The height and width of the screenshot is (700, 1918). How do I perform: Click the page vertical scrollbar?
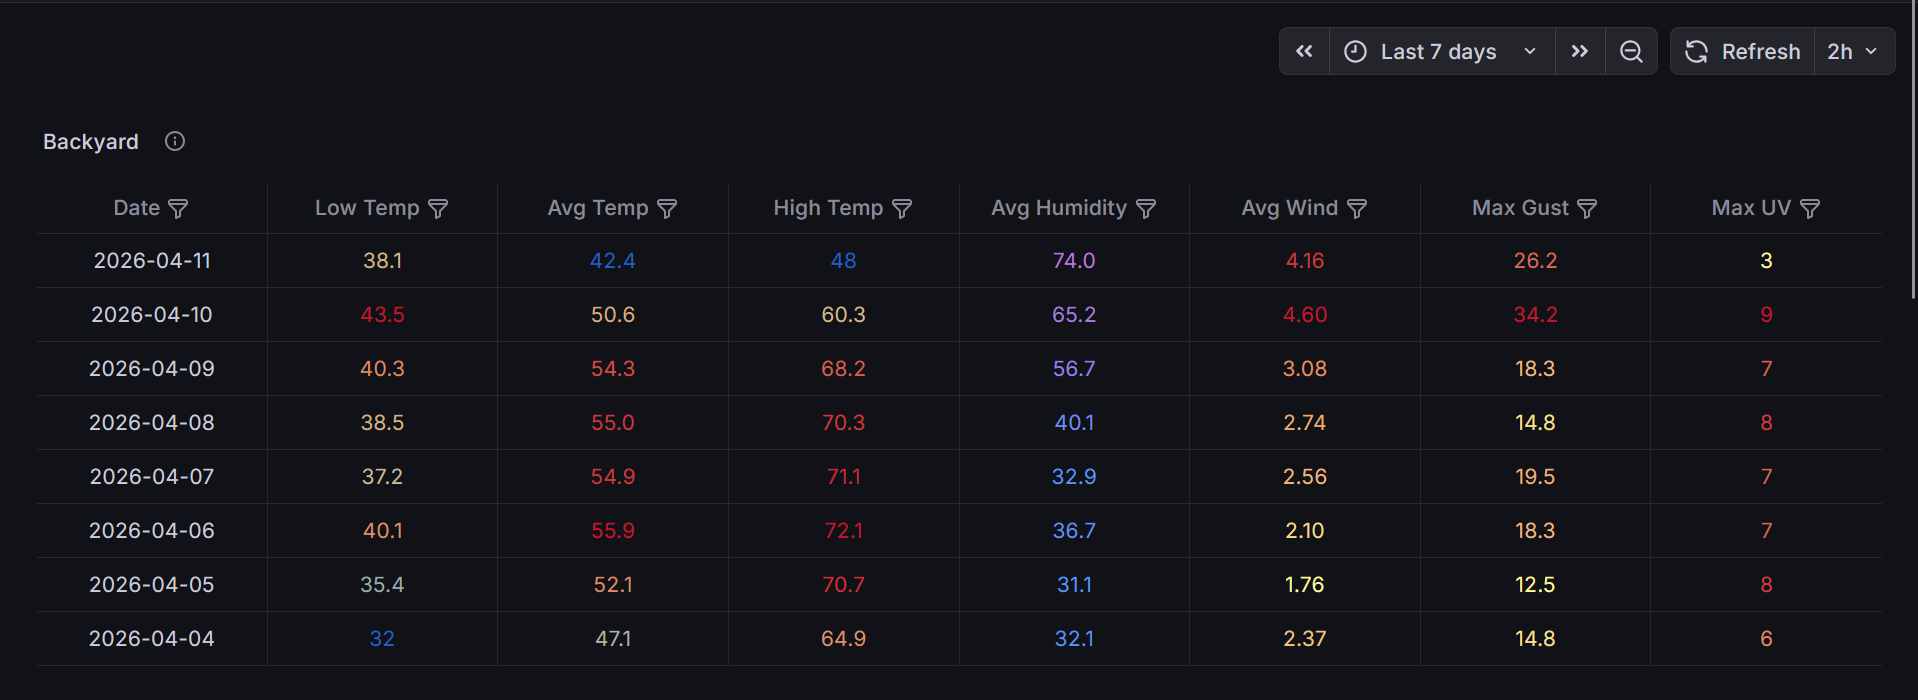[x=1913, y=150]
